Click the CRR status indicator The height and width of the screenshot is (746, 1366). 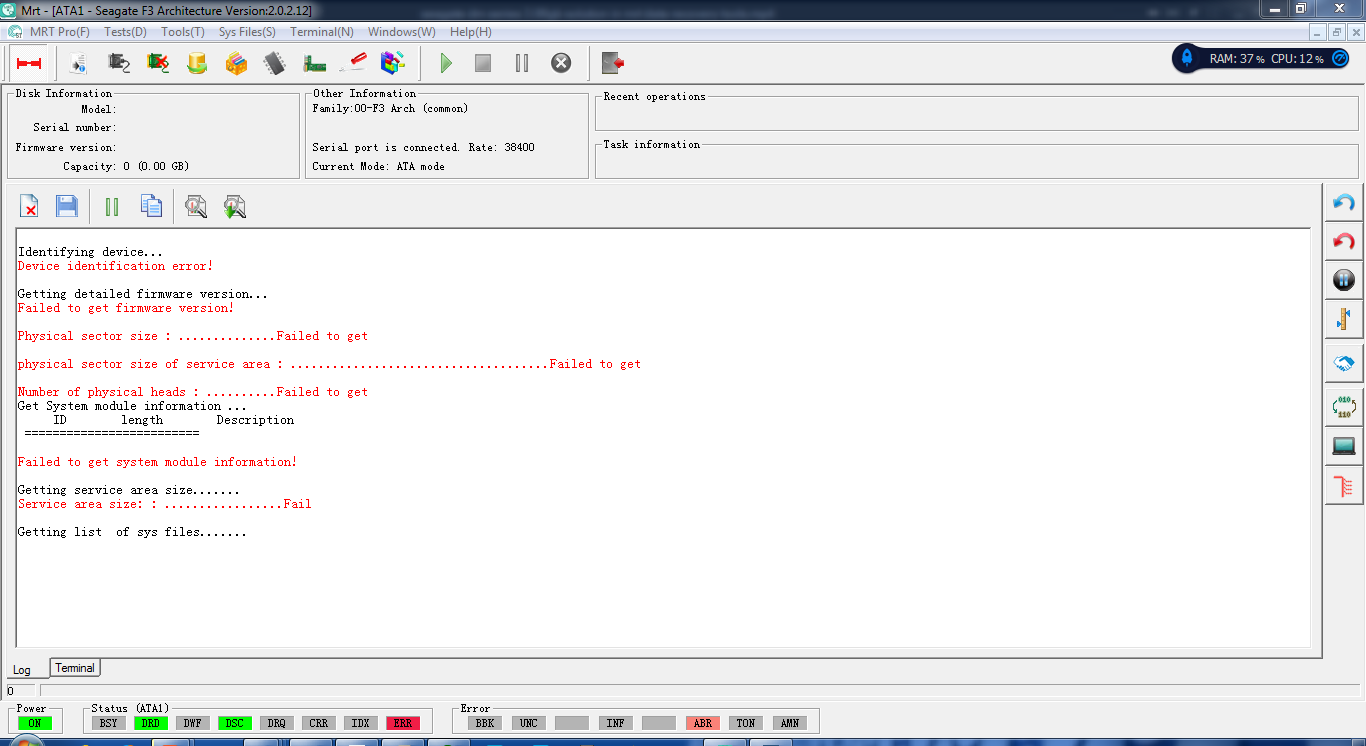(x=318, y=723)
